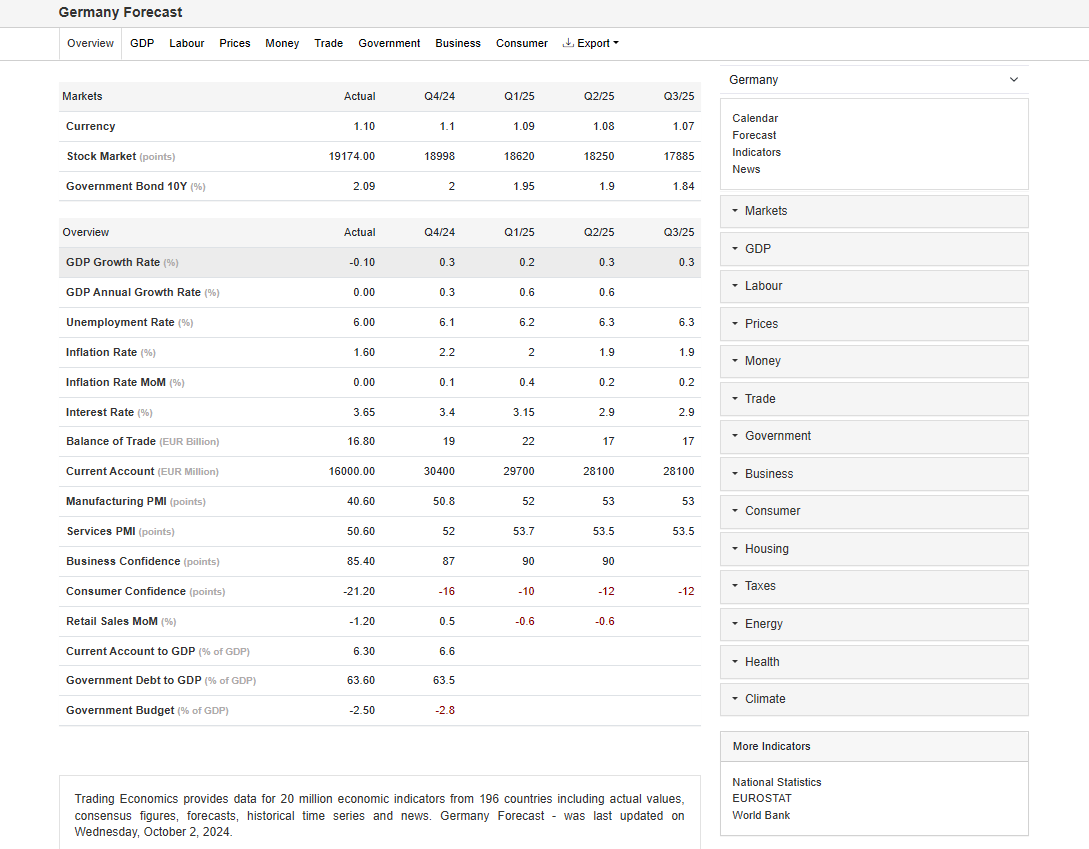Select the Consumer Confidence actual value -21.20
This screenshot has height=849, width=1089.
click(358, 591)
